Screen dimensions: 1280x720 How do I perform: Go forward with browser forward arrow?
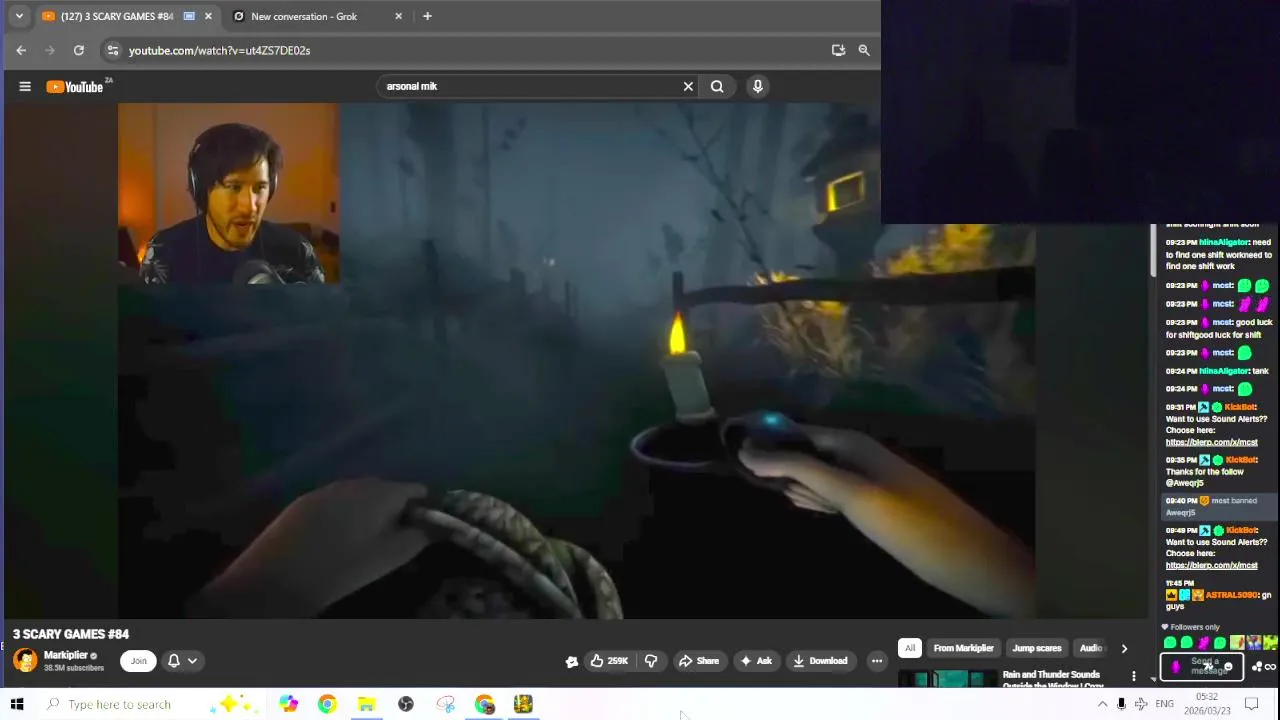tap(50, 50)
